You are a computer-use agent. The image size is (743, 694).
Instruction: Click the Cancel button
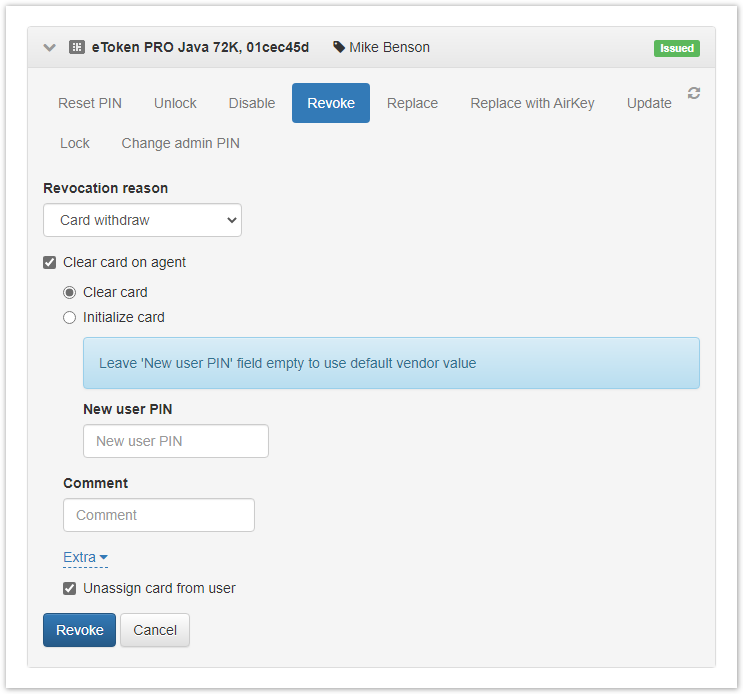pos(155,630)
